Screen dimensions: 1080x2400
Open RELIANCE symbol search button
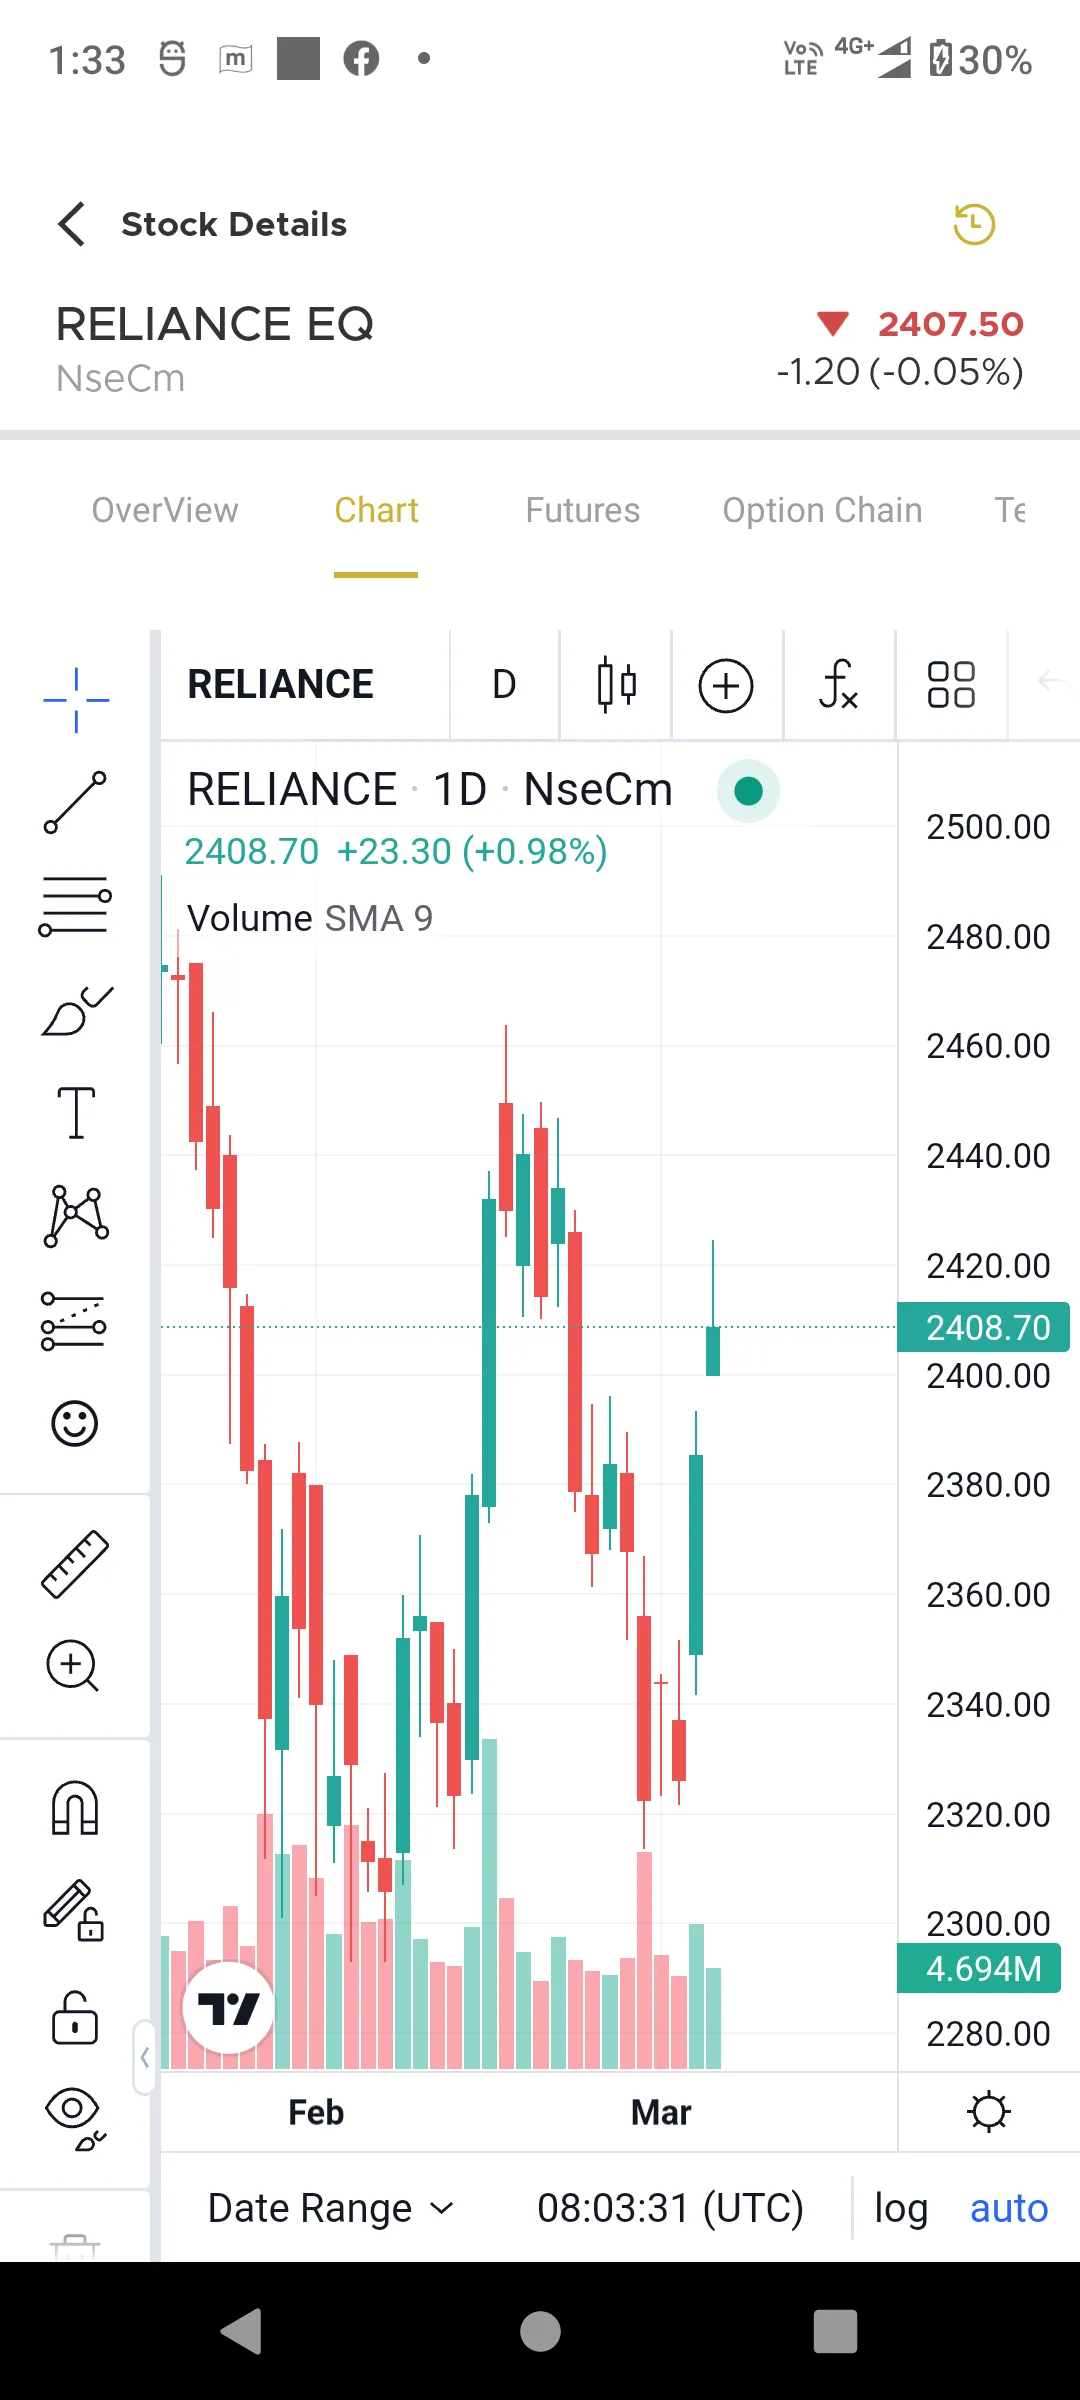point(281,685)
